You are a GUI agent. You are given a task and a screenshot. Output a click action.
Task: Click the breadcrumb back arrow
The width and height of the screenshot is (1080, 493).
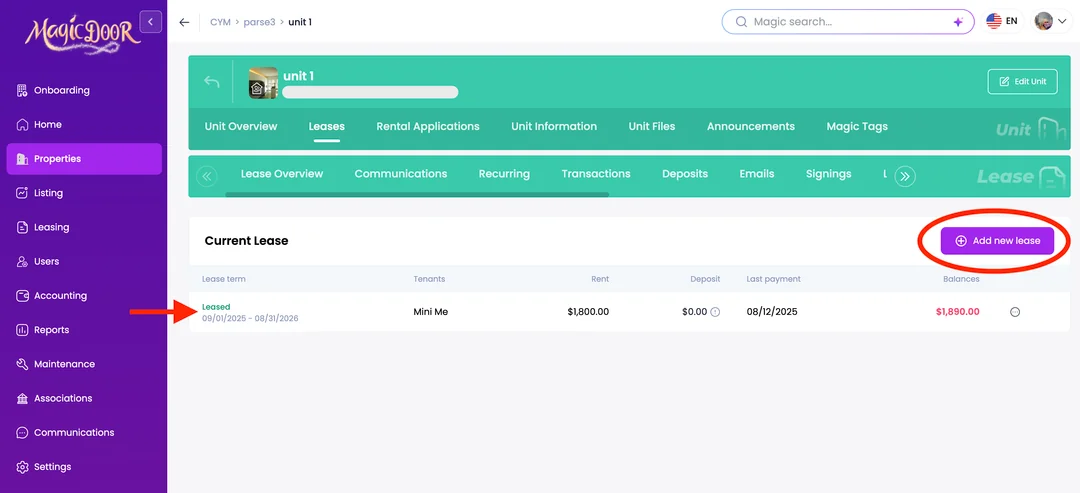(184, 22)
